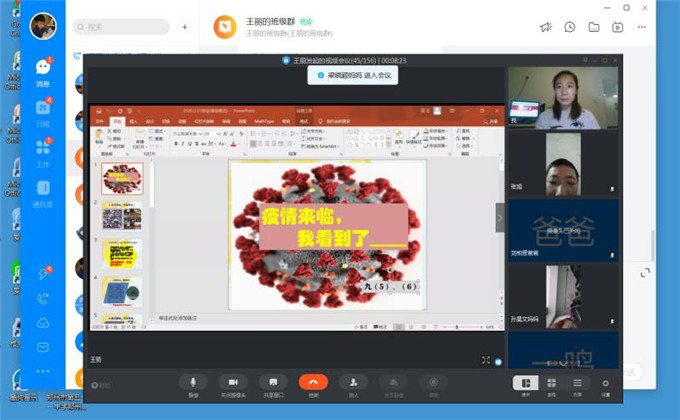Screen dimensions: 680x420
Task: Click the 九(5)、(6) text box on slide
Action: click(x=391, y=287)
